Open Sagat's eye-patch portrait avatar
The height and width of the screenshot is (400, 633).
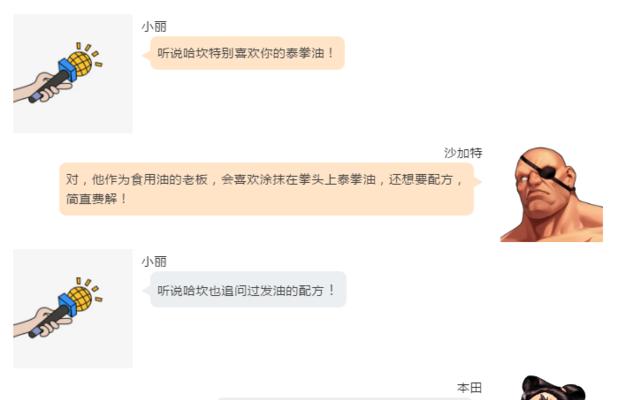pyautogui.click(x=551, y=194)
